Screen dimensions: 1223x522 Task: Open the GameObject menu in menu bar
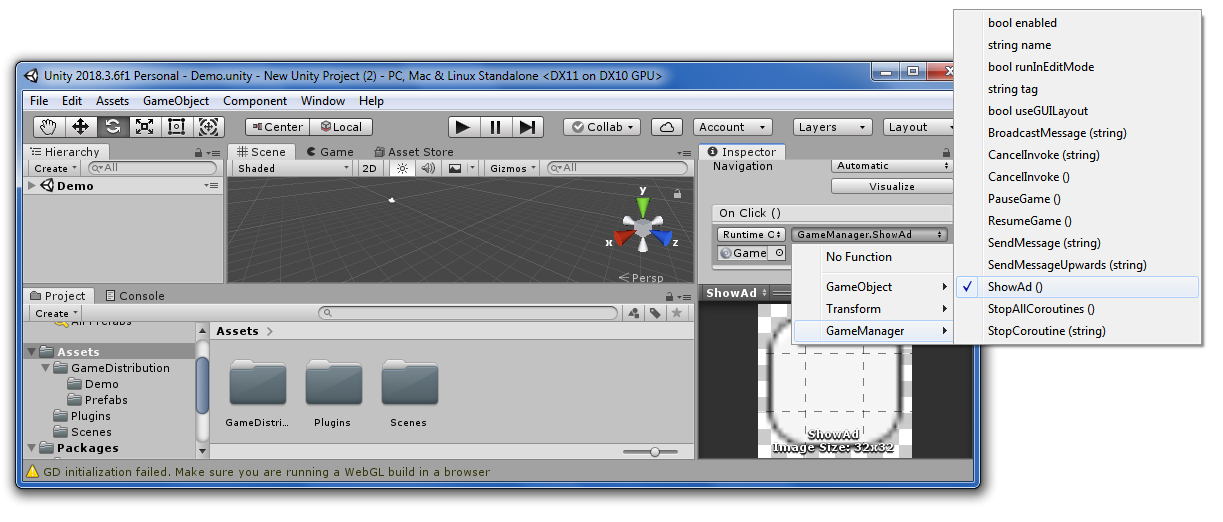click(176, 101)
